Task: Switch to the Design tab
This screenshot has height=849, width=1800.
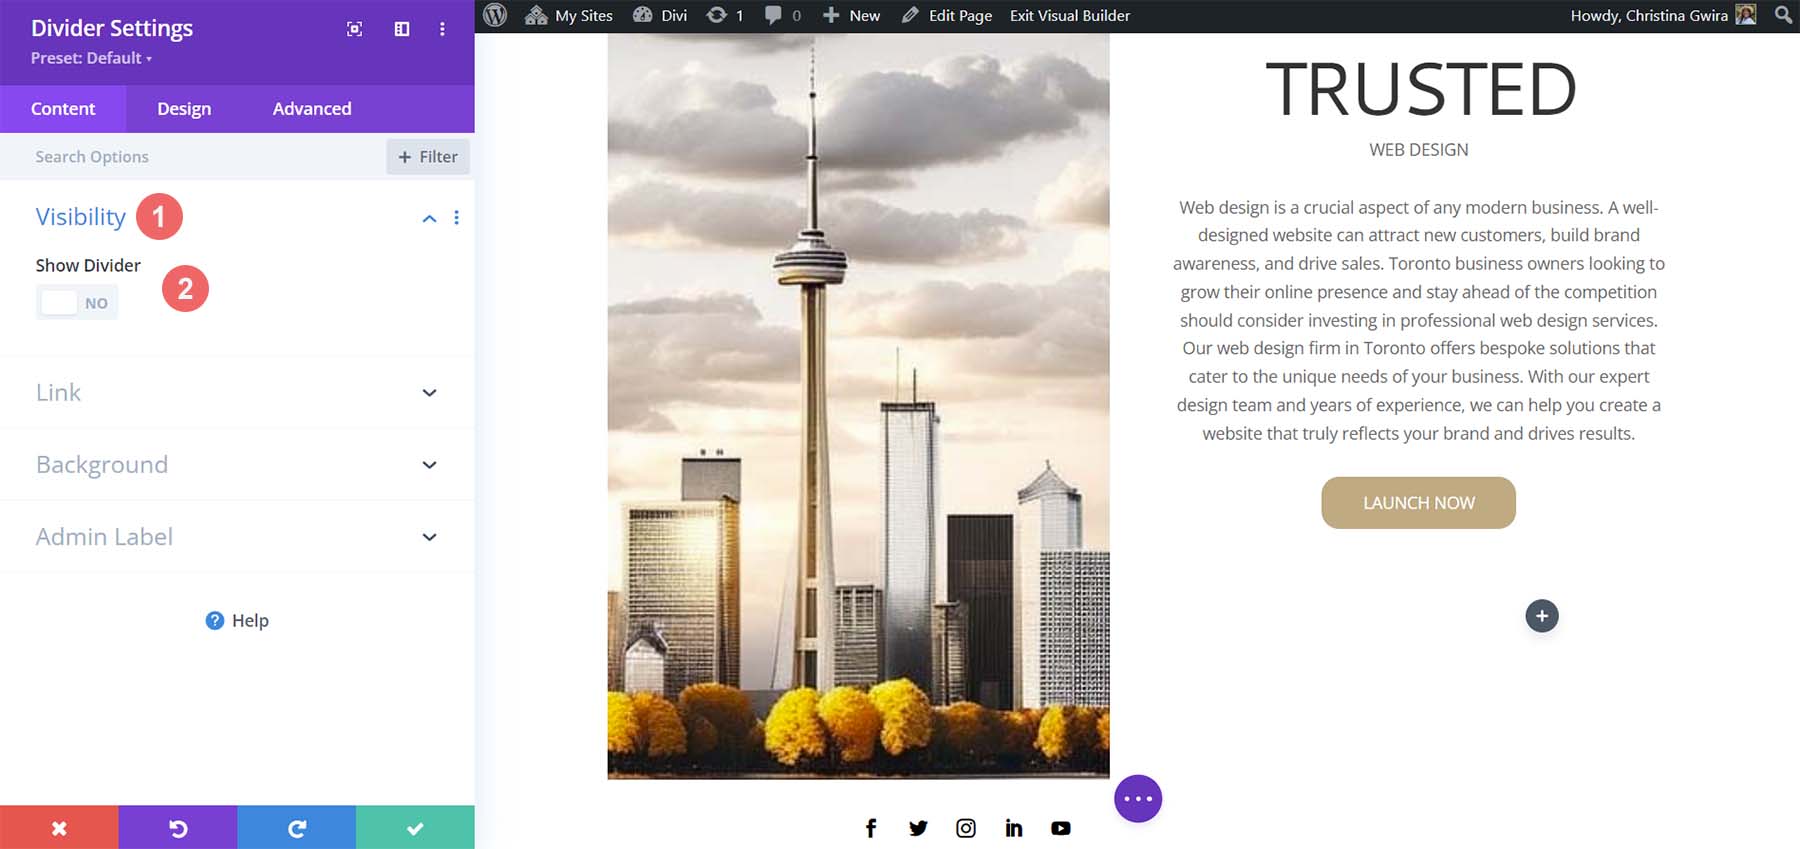Action: 184,109
